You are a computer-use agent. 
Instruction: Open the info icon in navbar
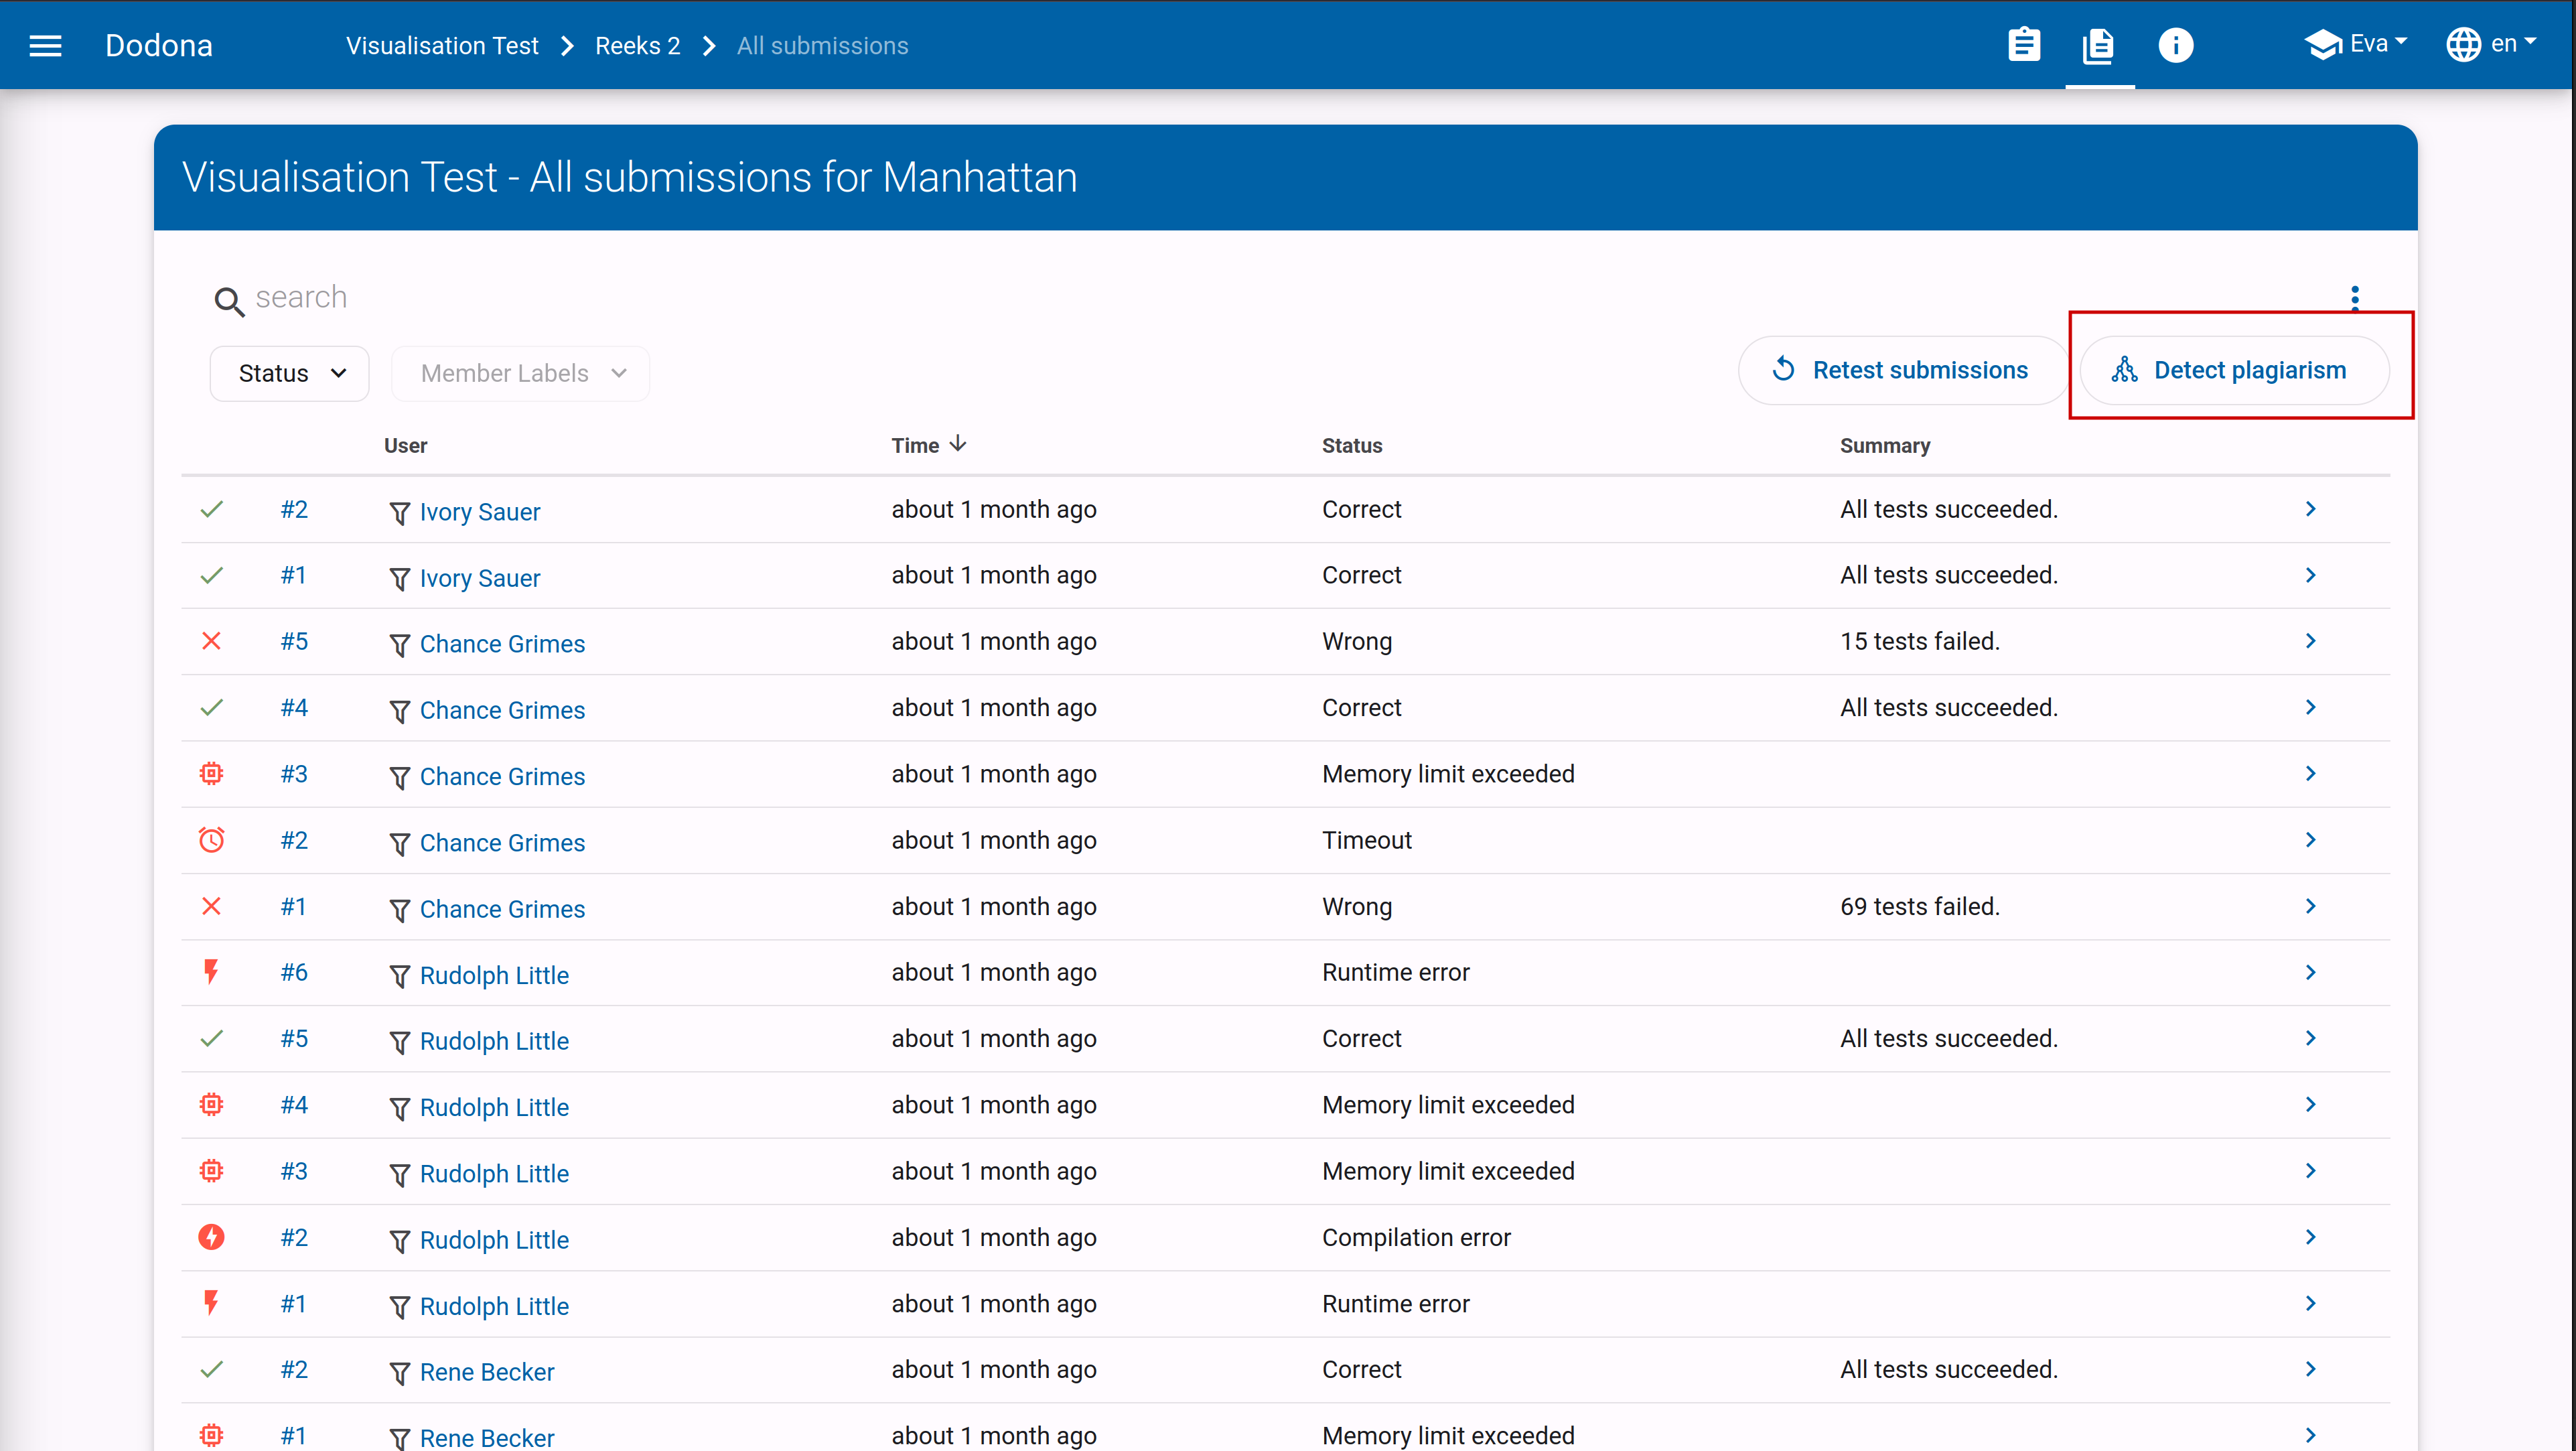[x=2175, y=45]
